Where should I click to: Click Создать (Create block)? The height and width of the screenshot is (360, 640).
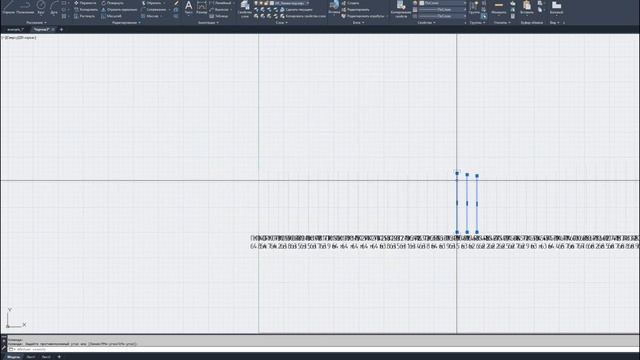coord(350,3)
